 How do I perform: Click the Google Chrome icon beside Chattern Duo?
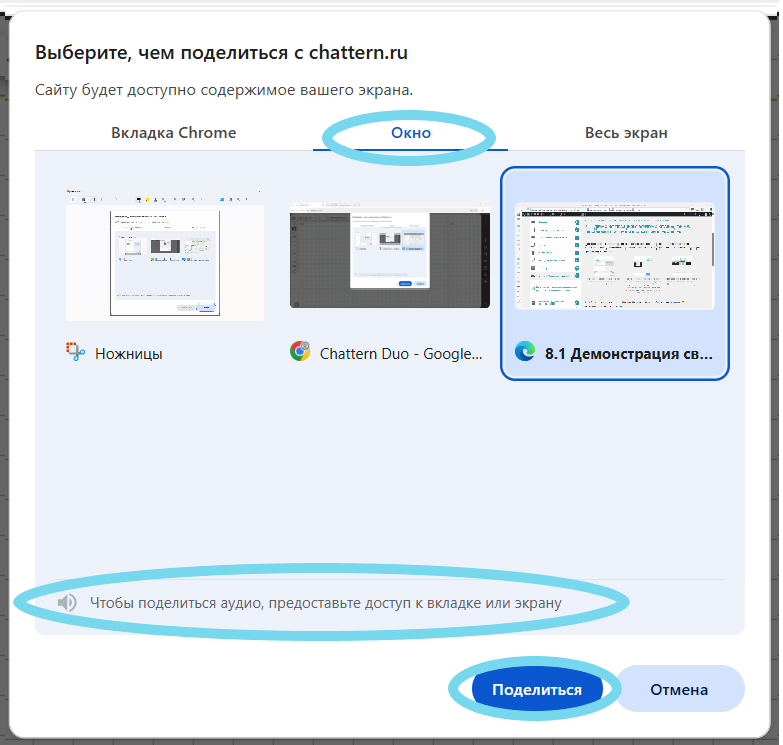(x=299, y=352)
